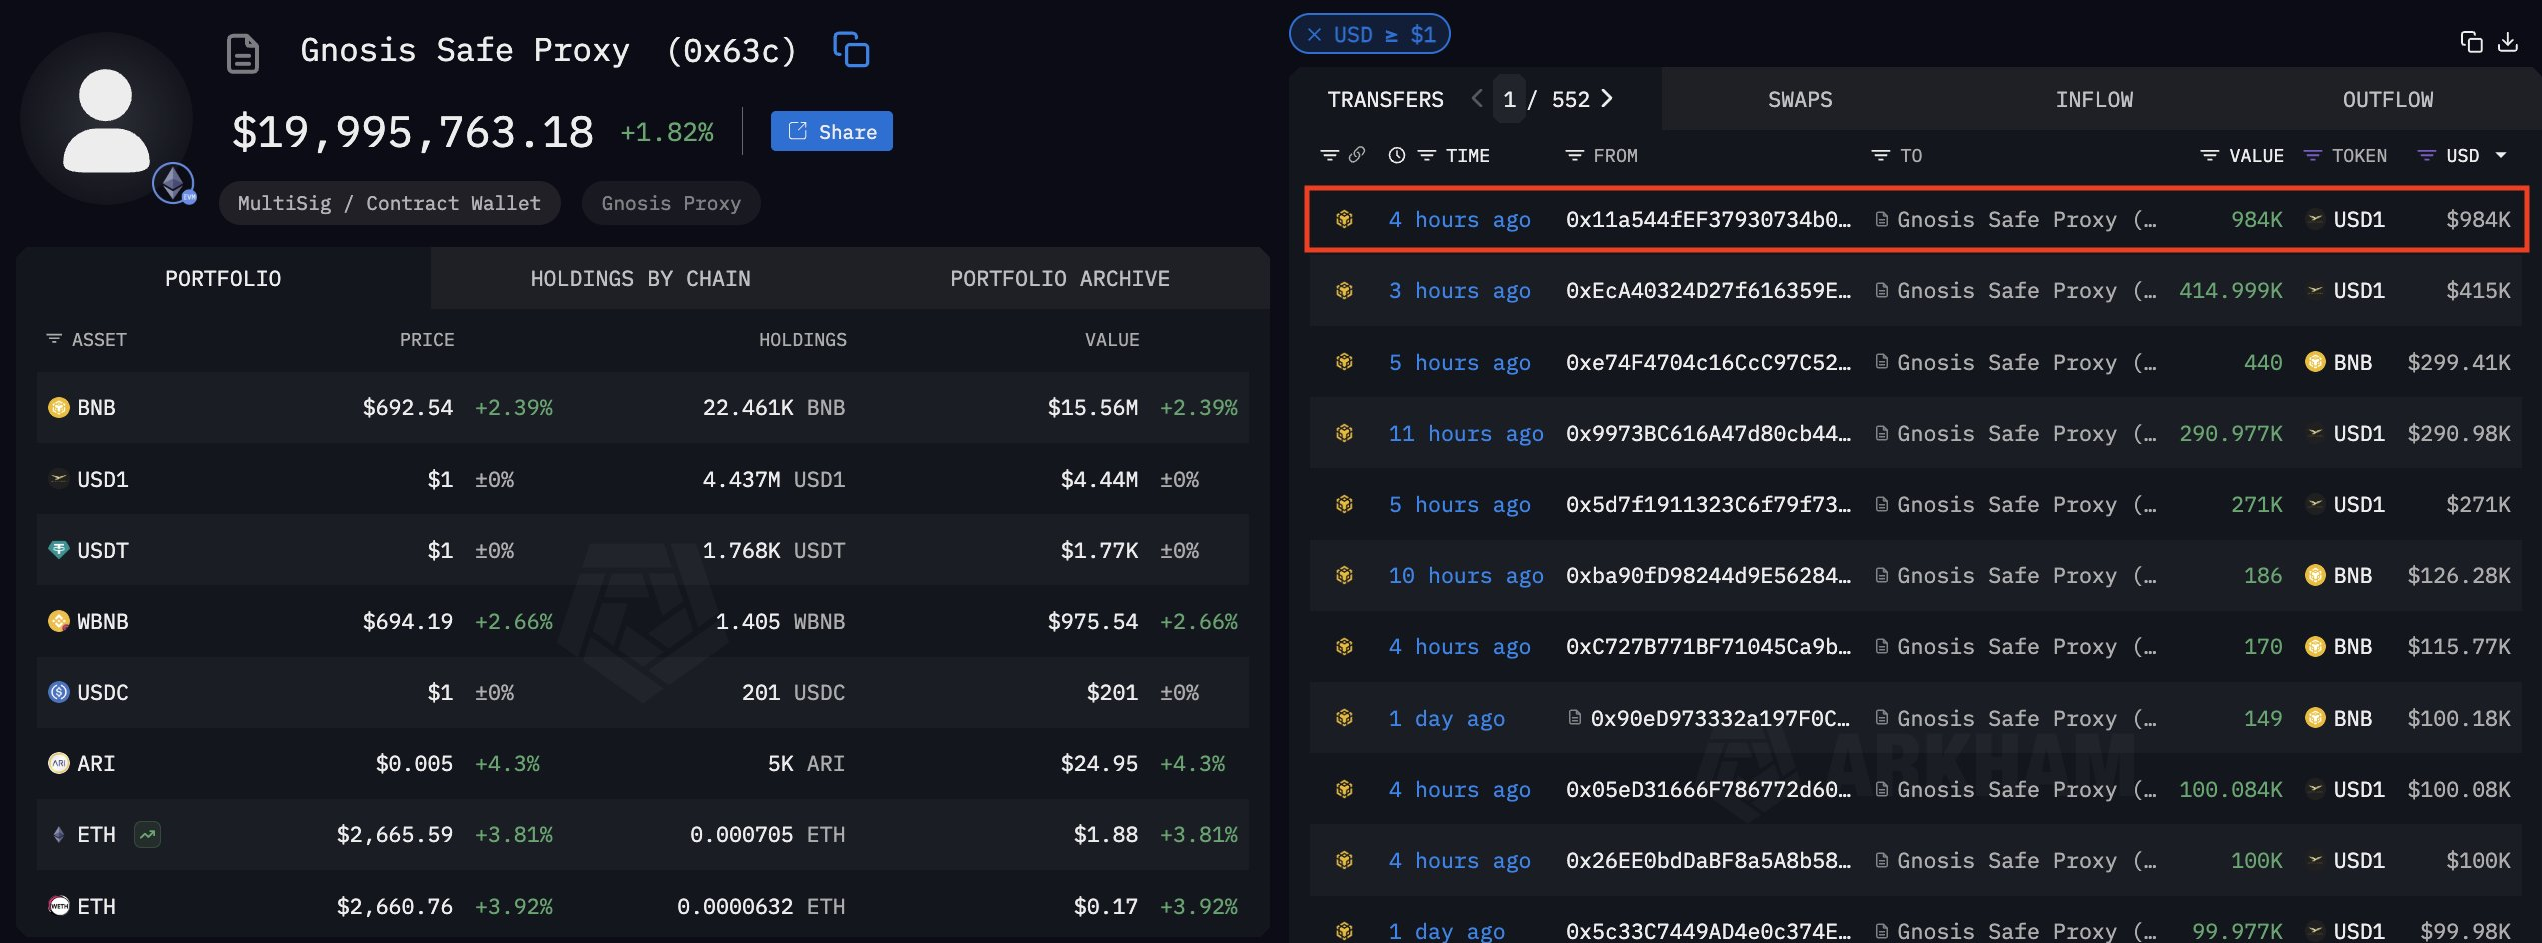The width and height of the screenshot is (2542, 943).
Task: Open the ETH chart trend icon
Action: point(147,834)
